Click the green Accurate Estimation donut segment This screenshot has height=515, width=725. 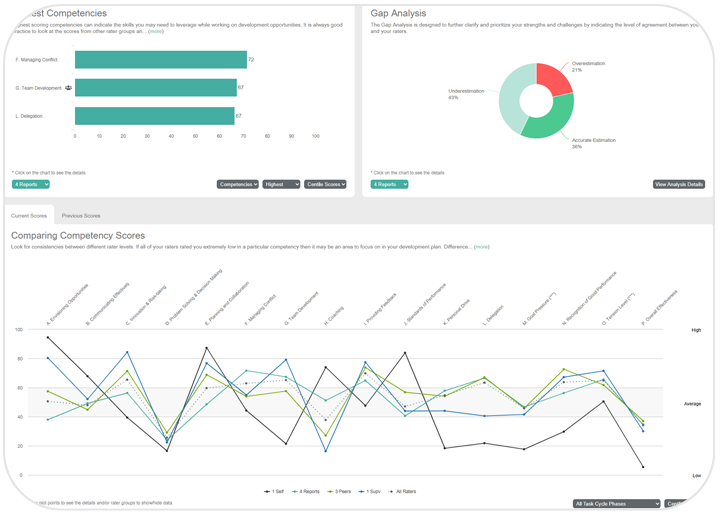[x=555, y=120]
